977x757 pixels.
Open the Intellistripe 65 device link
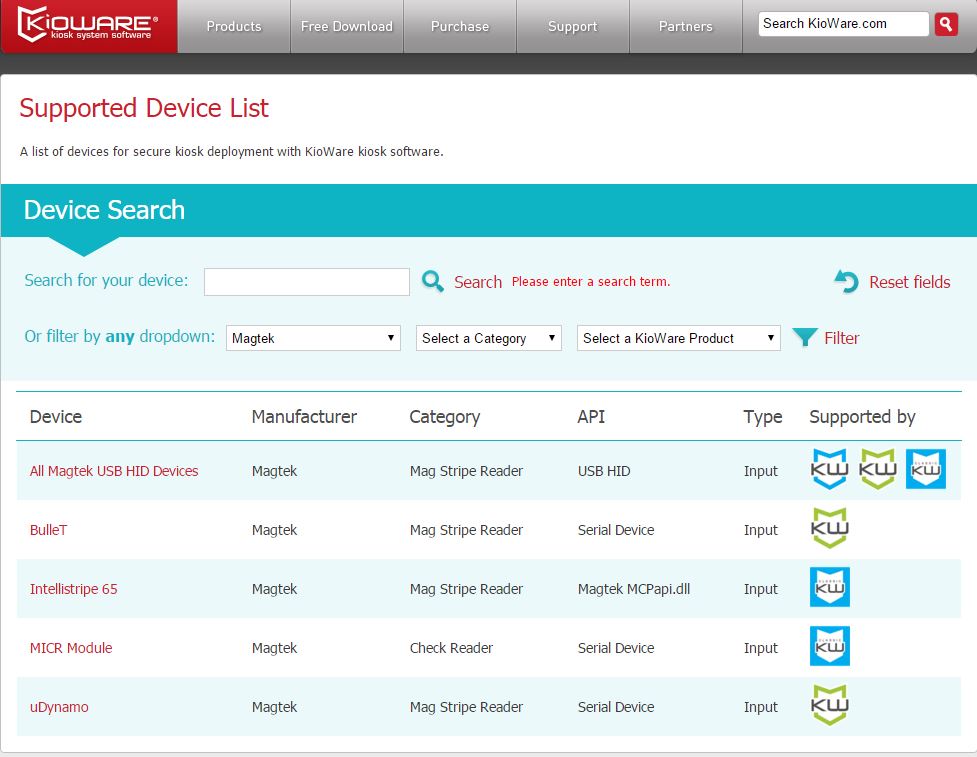point(74,589)
